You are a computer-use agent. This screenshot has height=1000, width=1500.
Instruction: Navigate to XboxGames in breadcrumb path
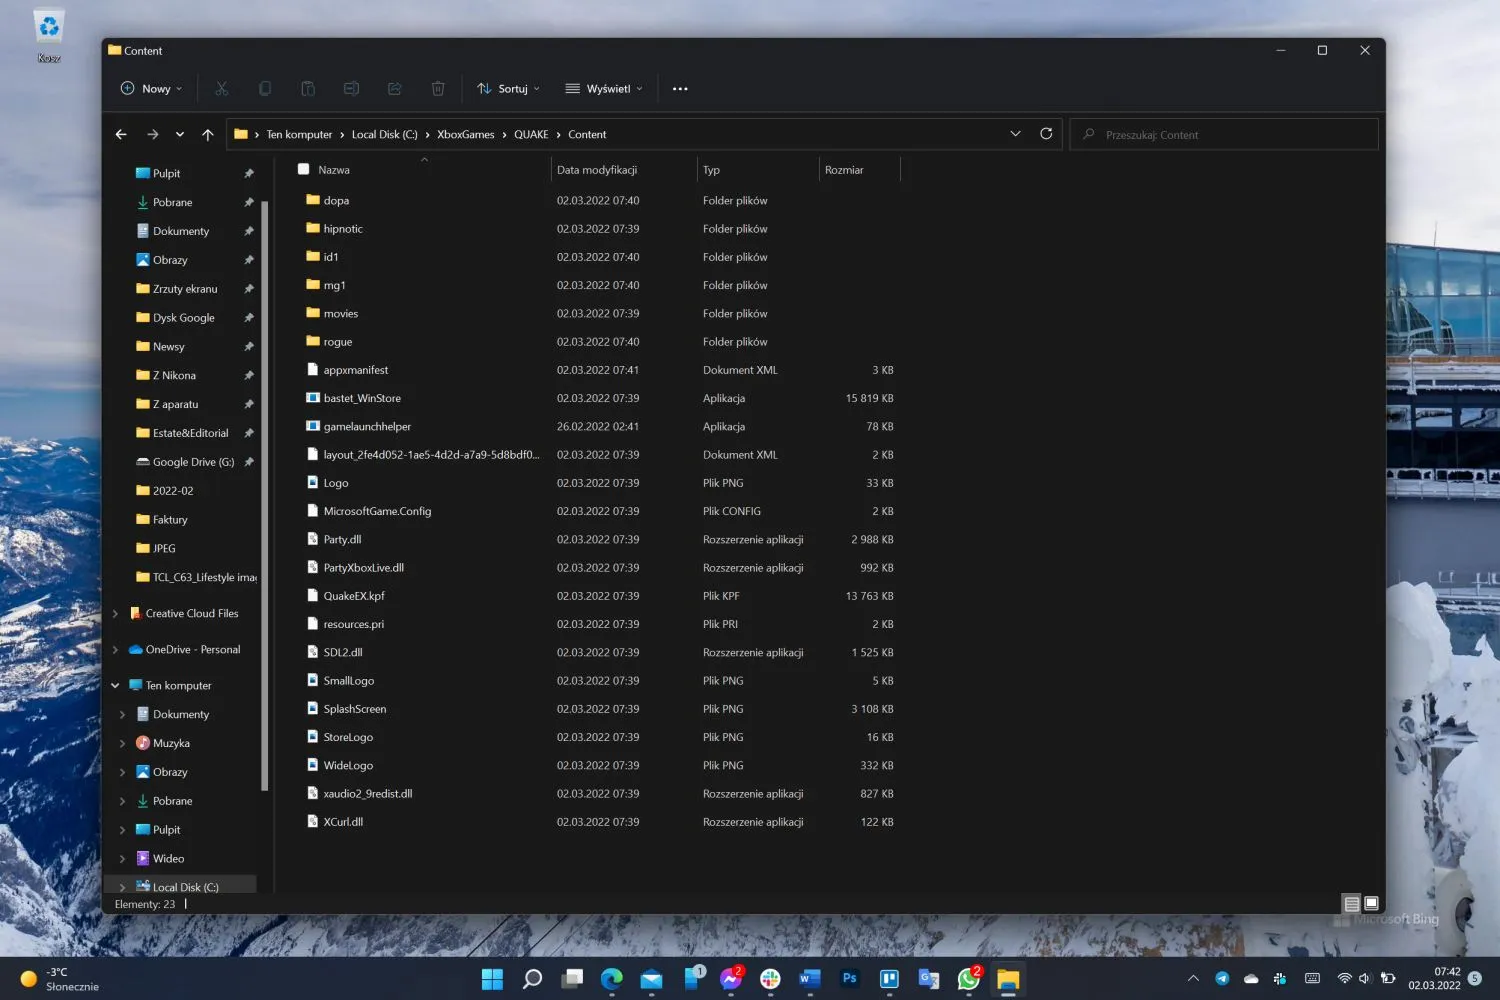466,135
